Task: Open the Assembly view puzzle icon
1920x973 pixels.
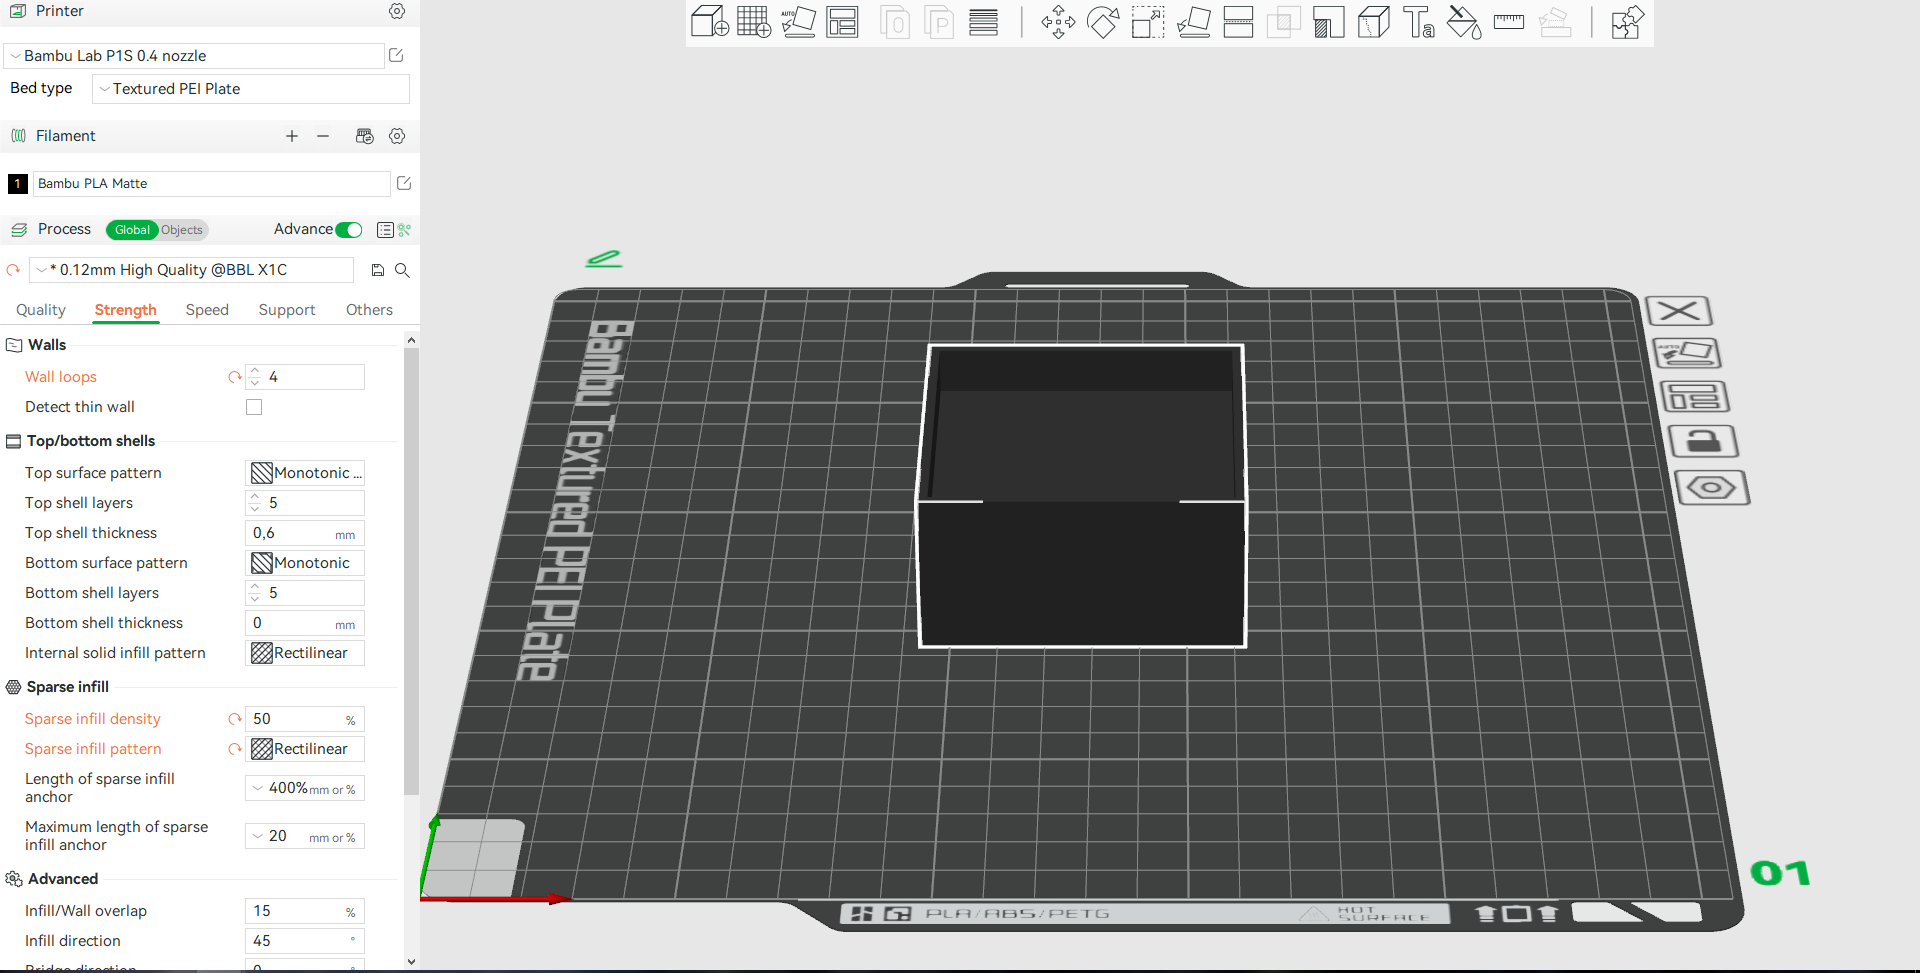Action: click(1627, 22)
